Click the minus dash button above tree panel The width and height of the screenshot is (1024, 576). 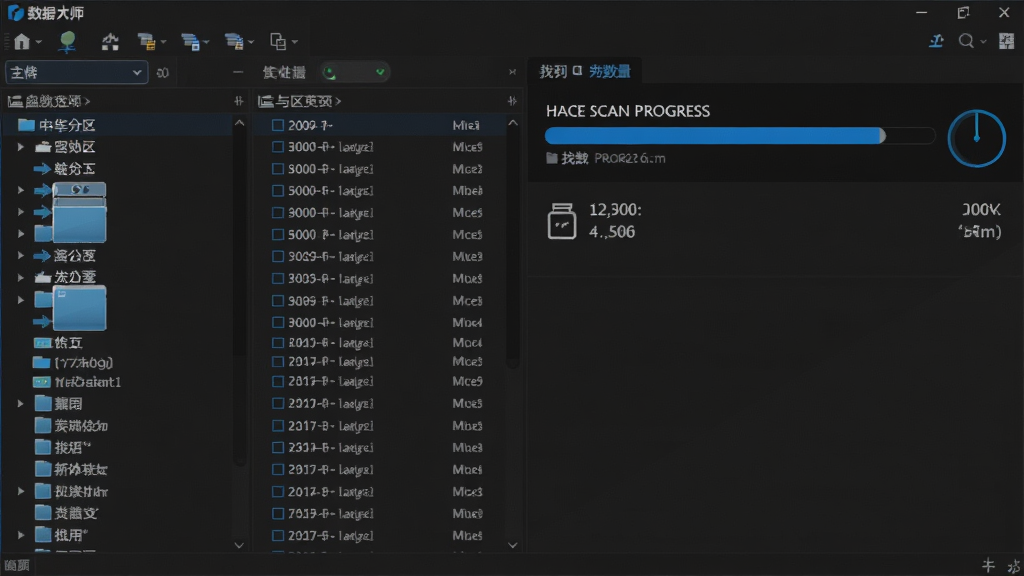pos(238,72)
